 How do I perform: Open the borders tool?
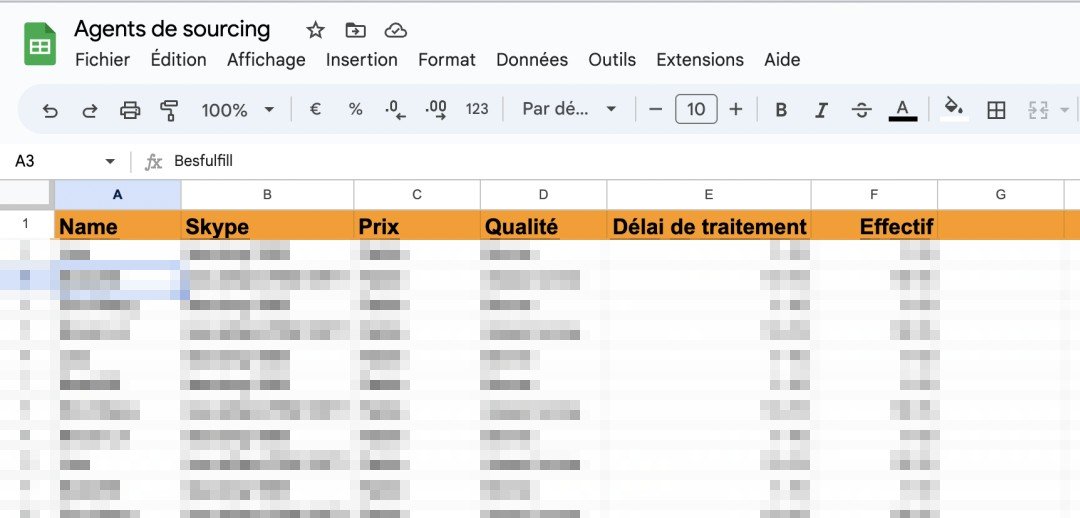pos(996,110)
